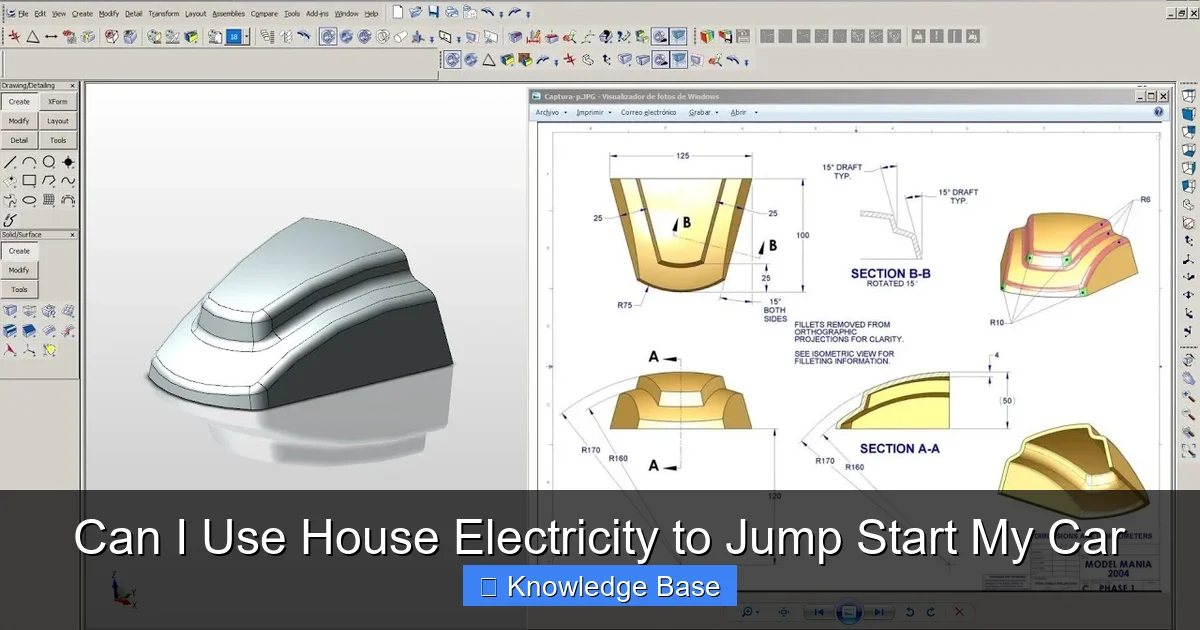The image size is (1200, 630).
Task: Expand the dropdown arrow next to Undo
Action: tap(501, 14)
